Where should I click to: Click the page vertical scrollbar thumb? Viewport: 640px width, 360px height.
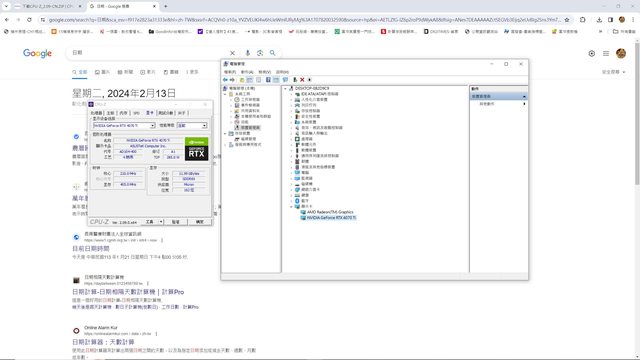coord(637,113)
